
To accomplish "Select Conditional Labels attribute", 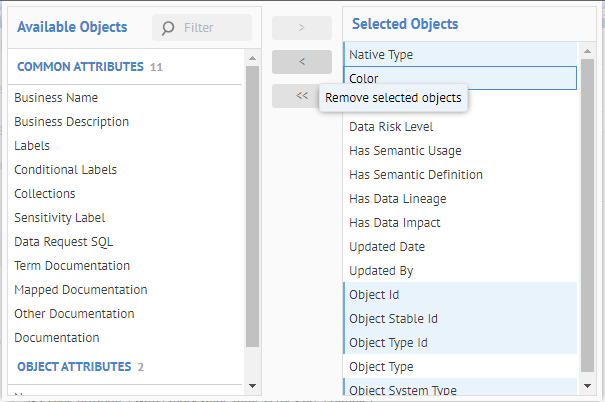I will pos(125,170).
